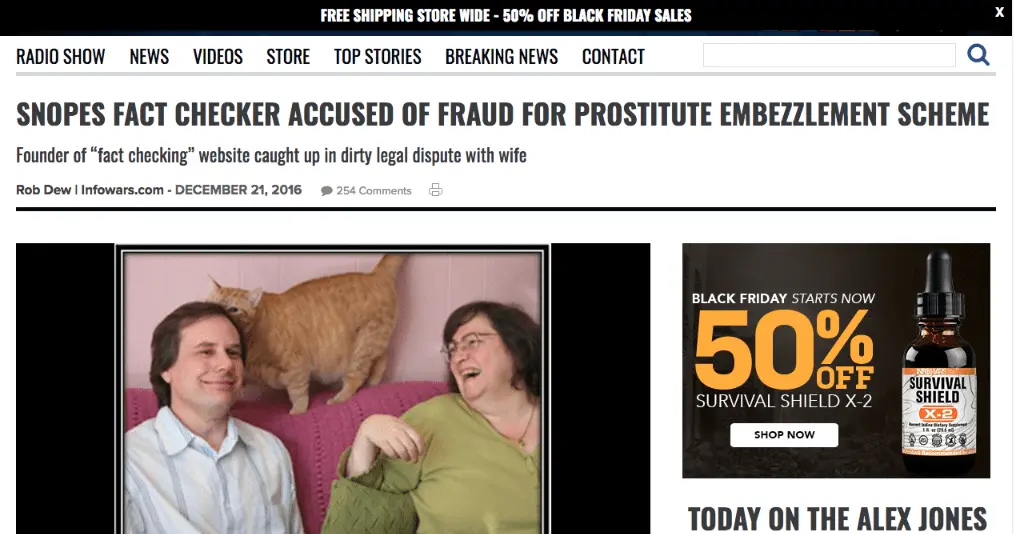1014x534 pixels.
Task: Click the Shop Now button in ad
Action: (x=784, y=435)
